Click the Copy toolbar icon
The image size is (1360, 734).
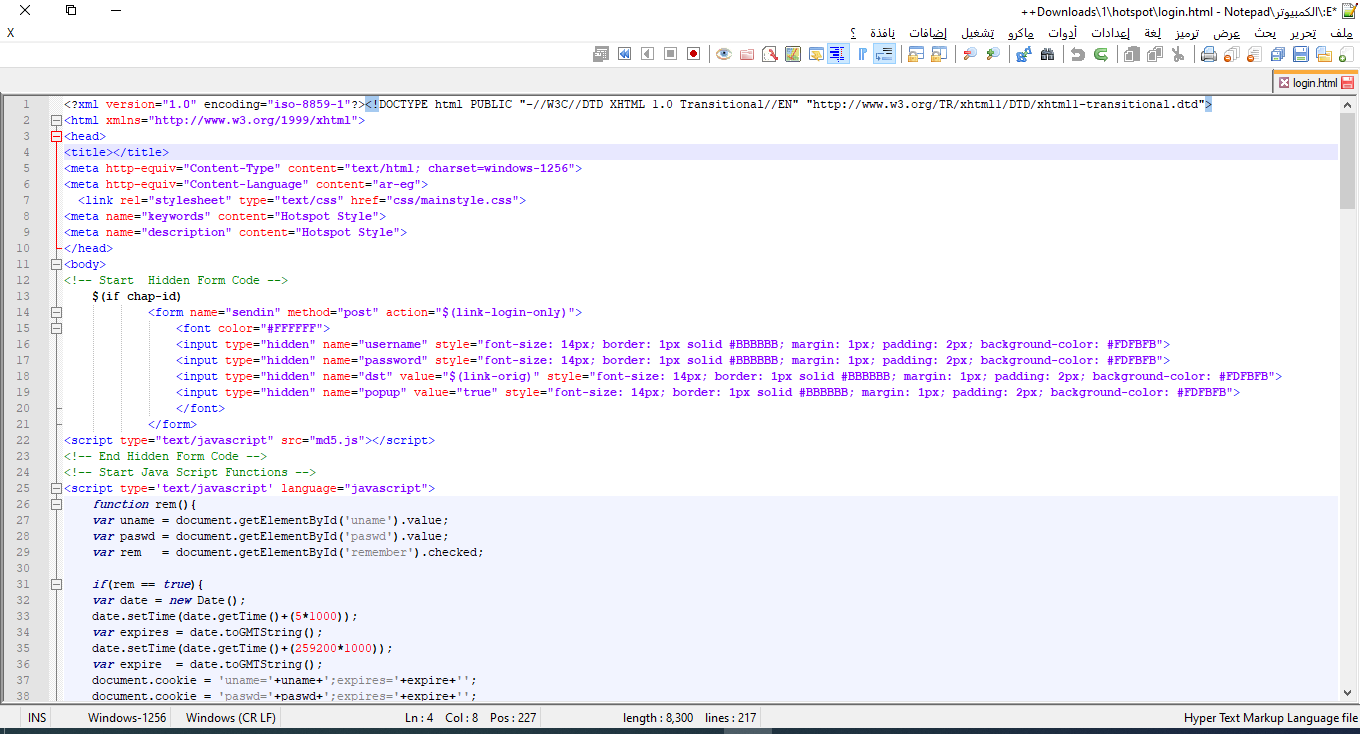tap(1155, 54)
